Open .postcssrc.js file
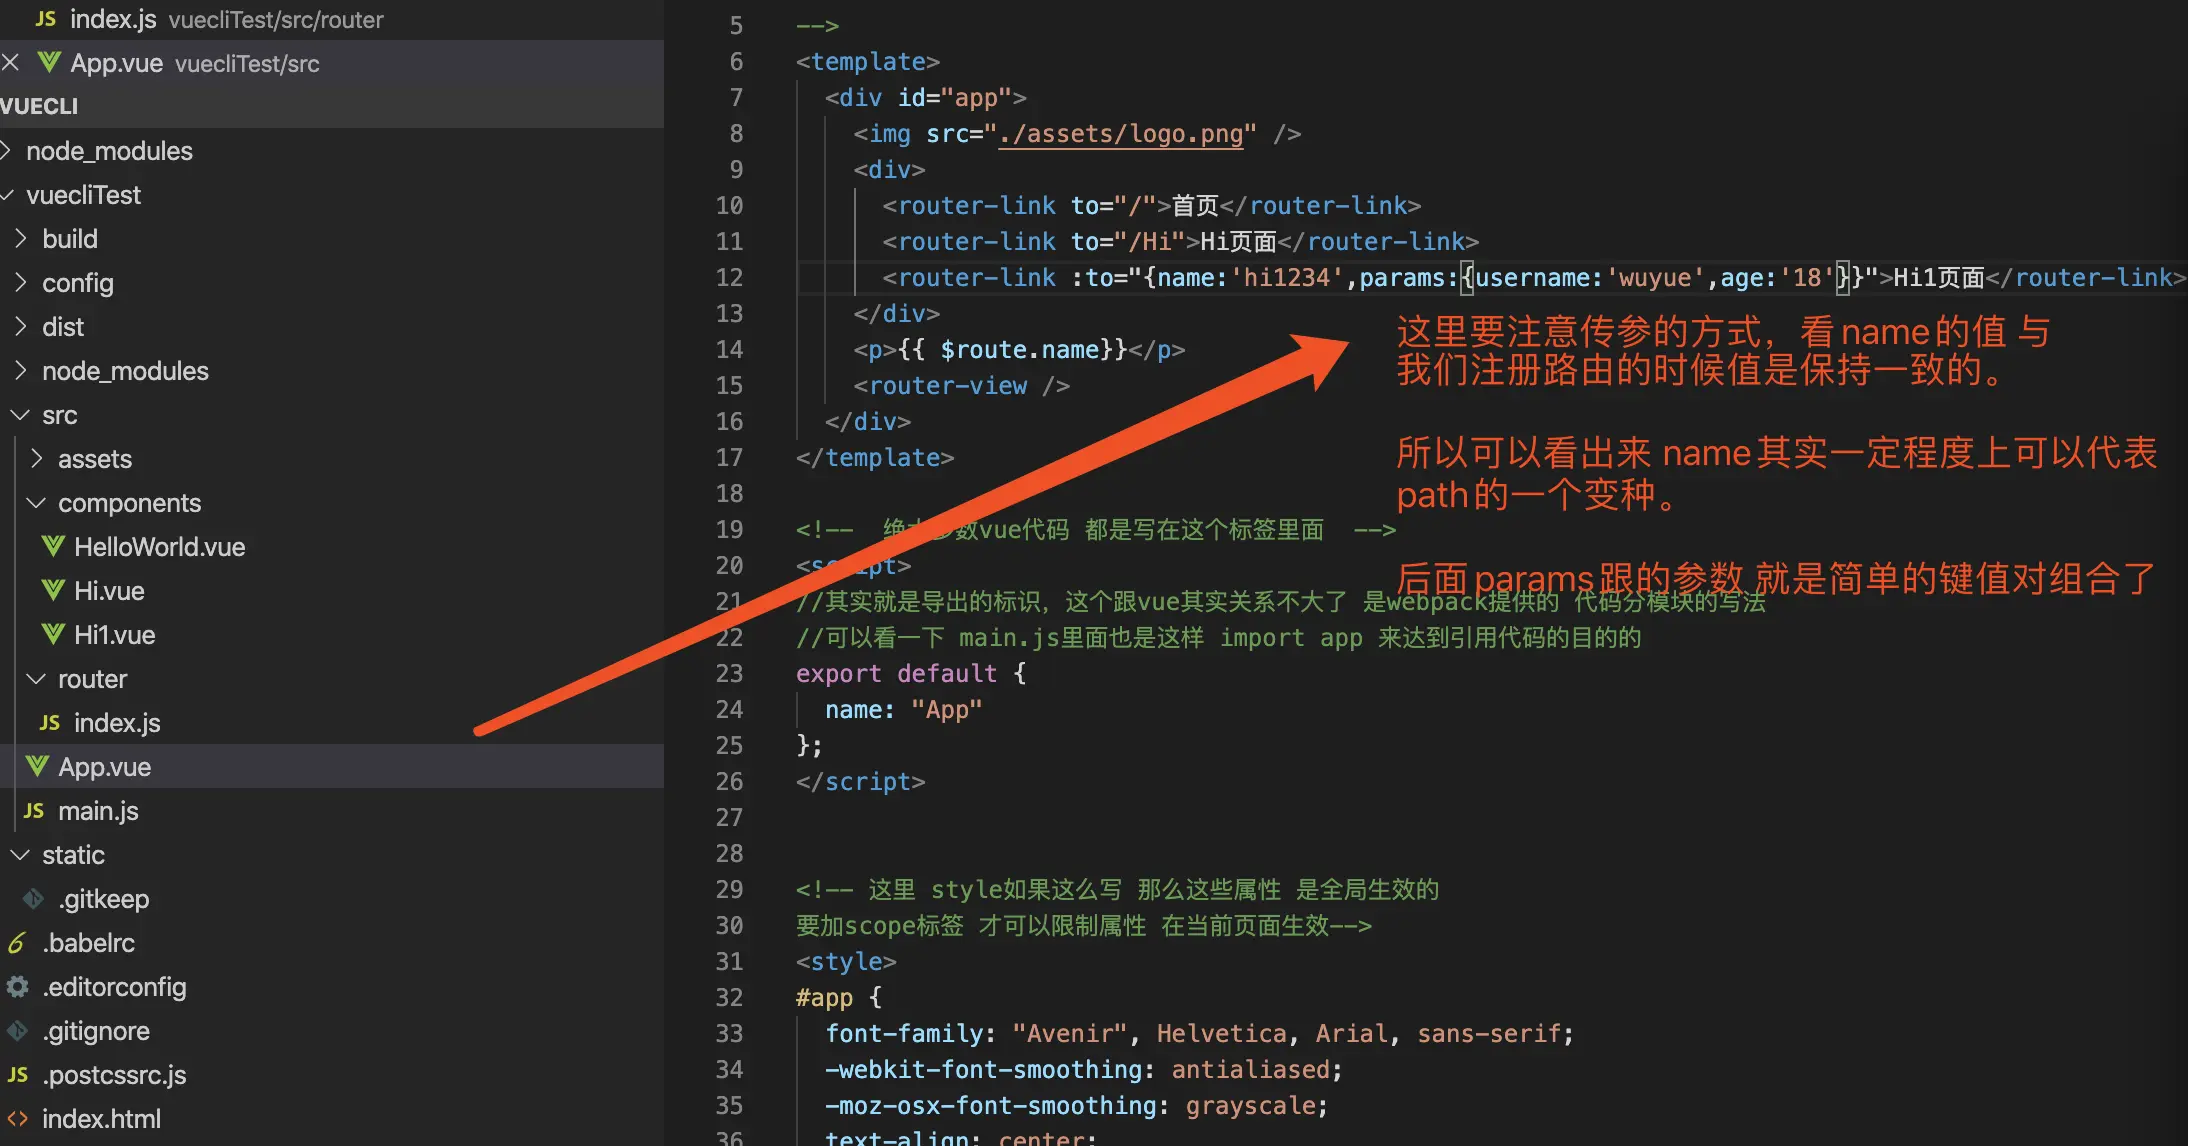Viewport: 2188px width, 1146px height. point(115,1075)
